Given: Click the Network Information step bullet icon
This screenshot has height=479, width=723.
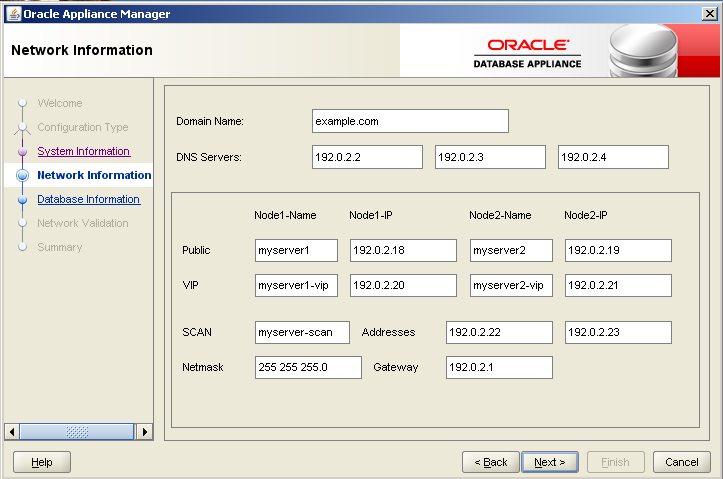Looking at the screenshot, I should 23,175.
